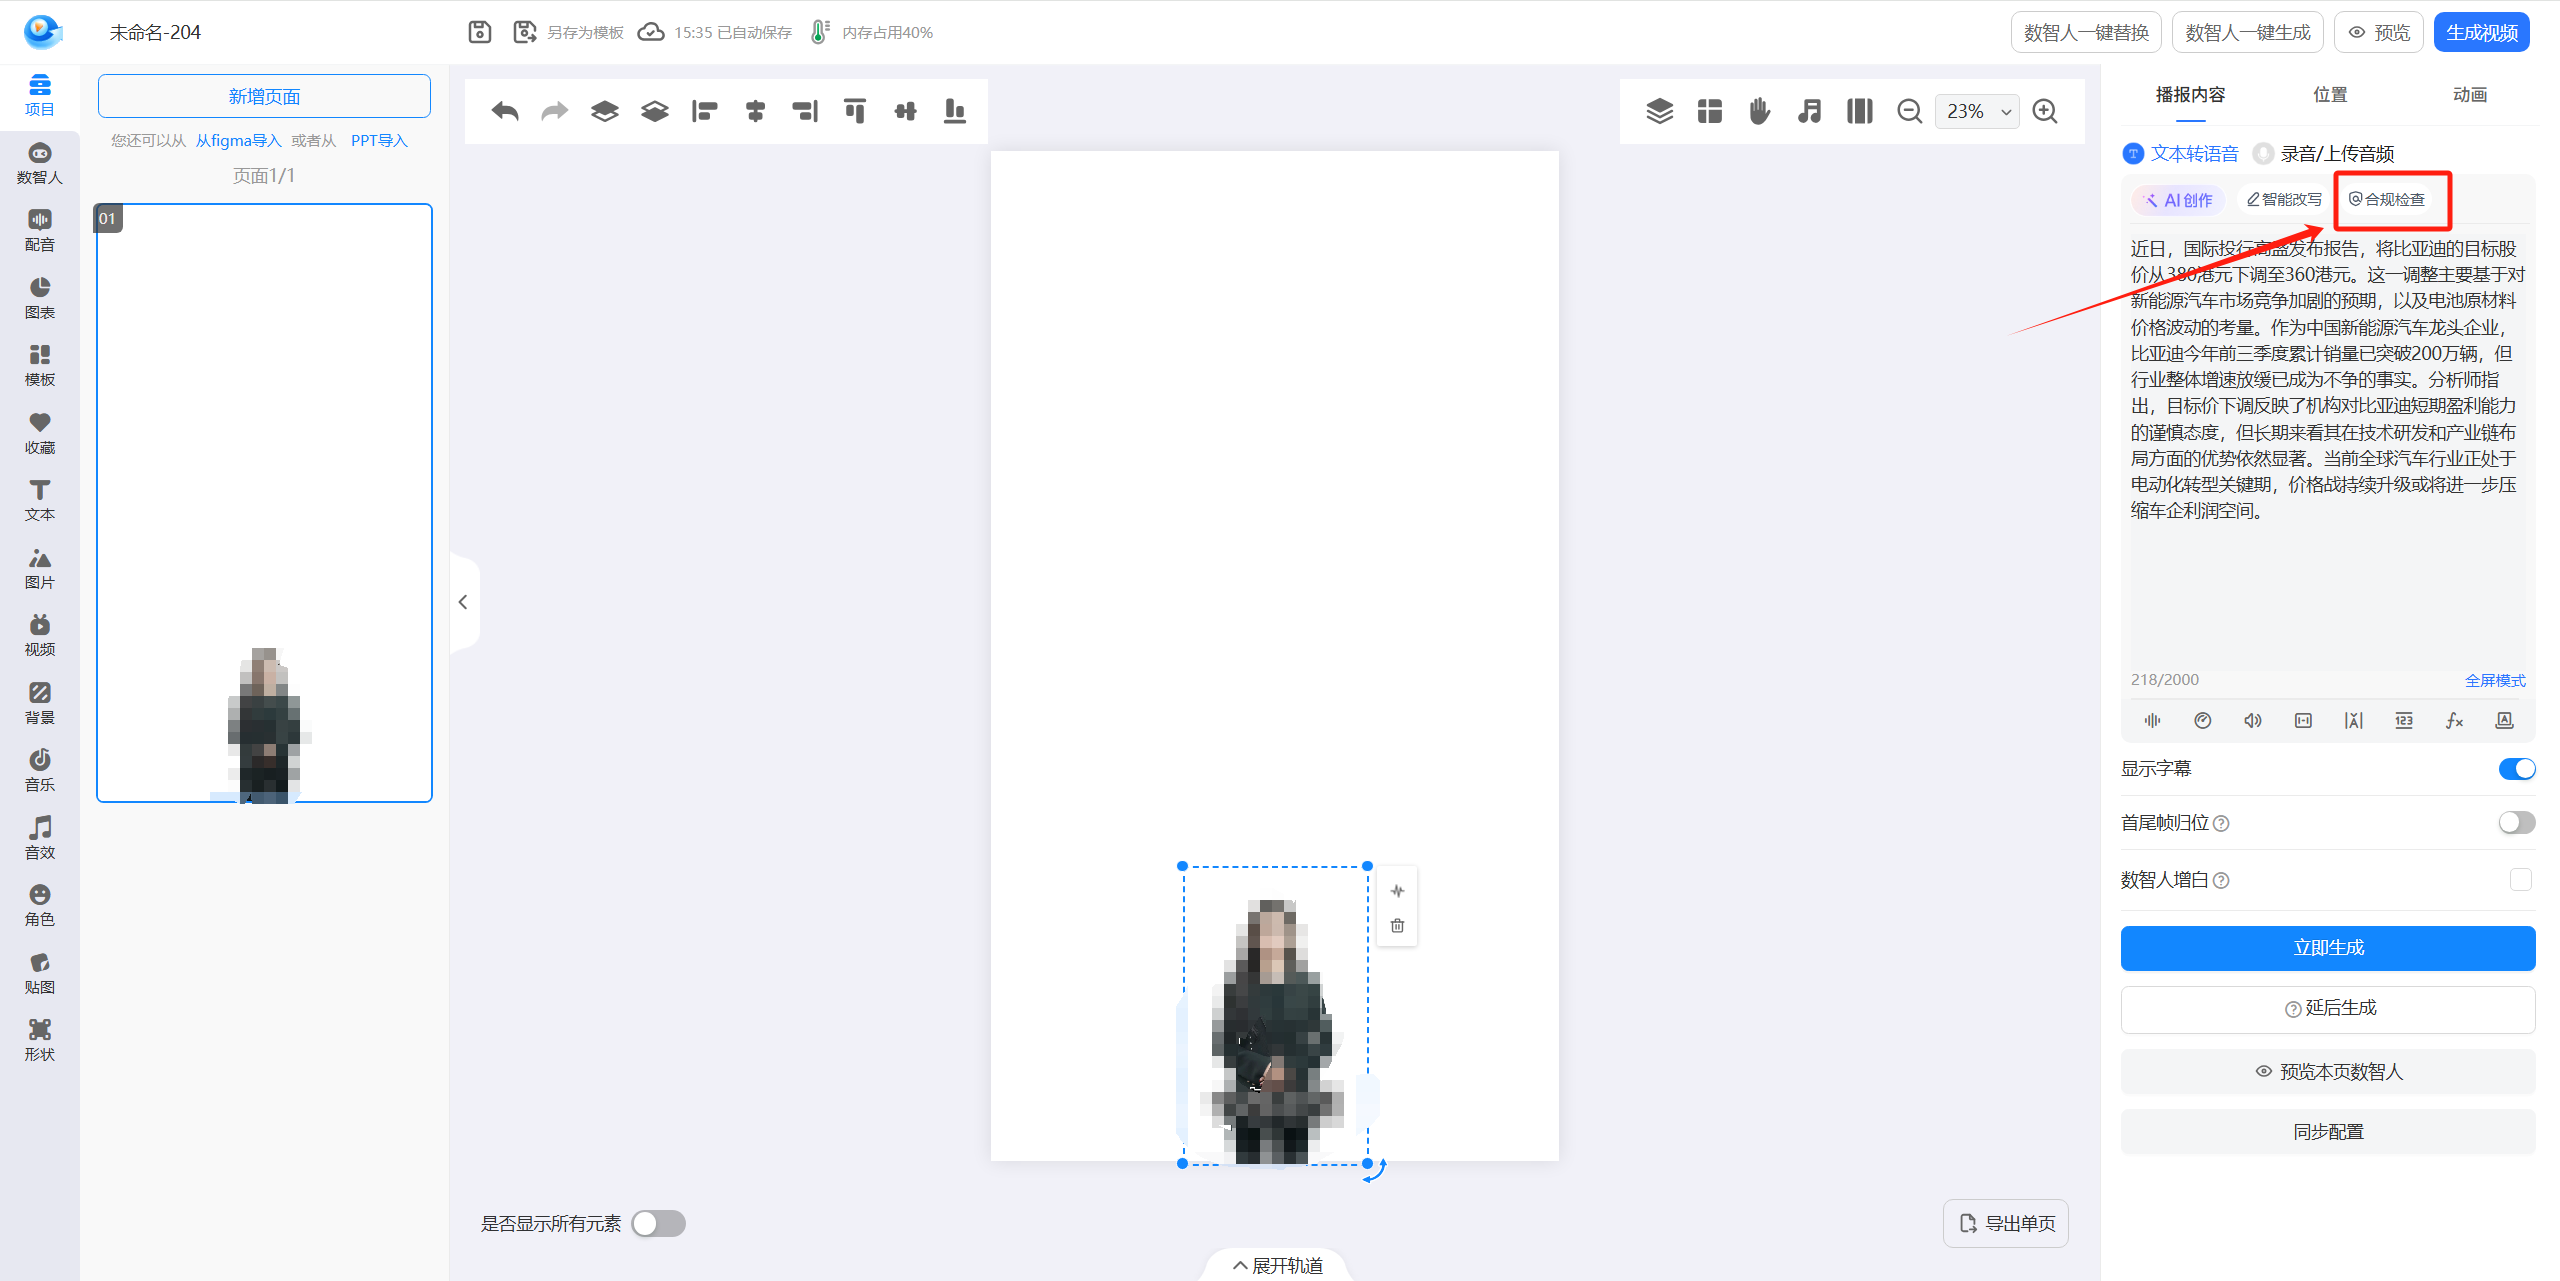Delete selected avatar with trash icon
The height and width of the screenshot is (1281, 2560).
[x=1397, y=926]
